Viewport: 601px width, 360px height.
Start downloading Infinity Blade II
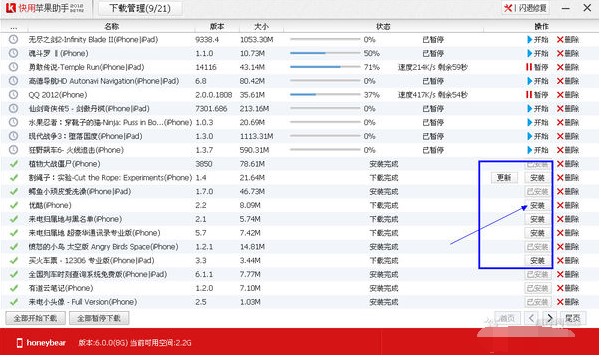pyautogui.click(x=538, y=39)
